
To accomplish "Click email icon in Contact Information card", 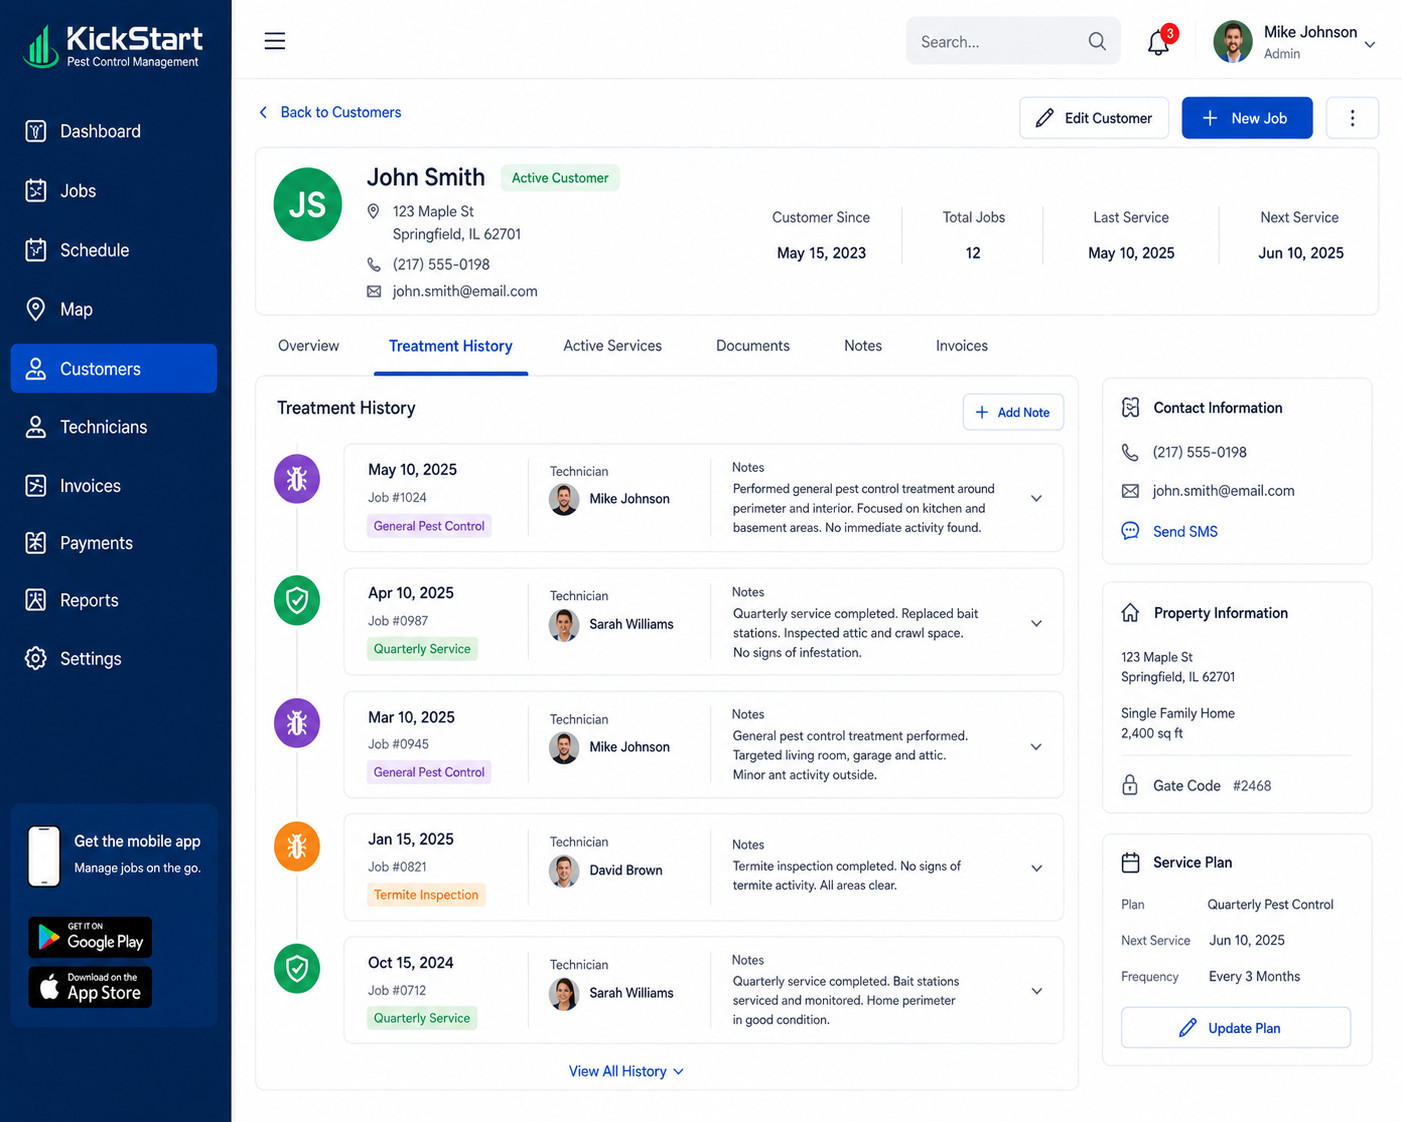I will point(1130,491).
